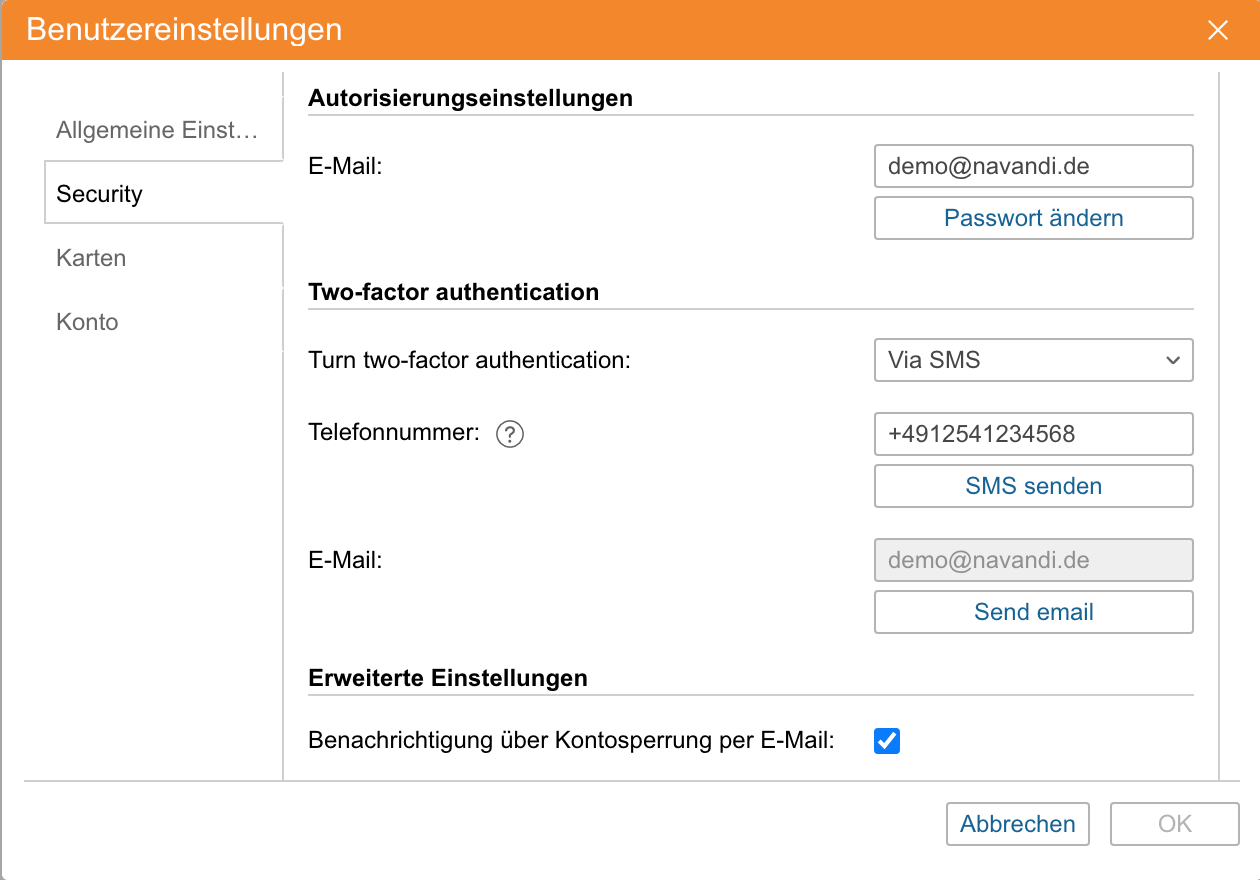Confirm settings with the OK button
1260x880 pixels.
pyautogui.click(x=1174, y=824)
